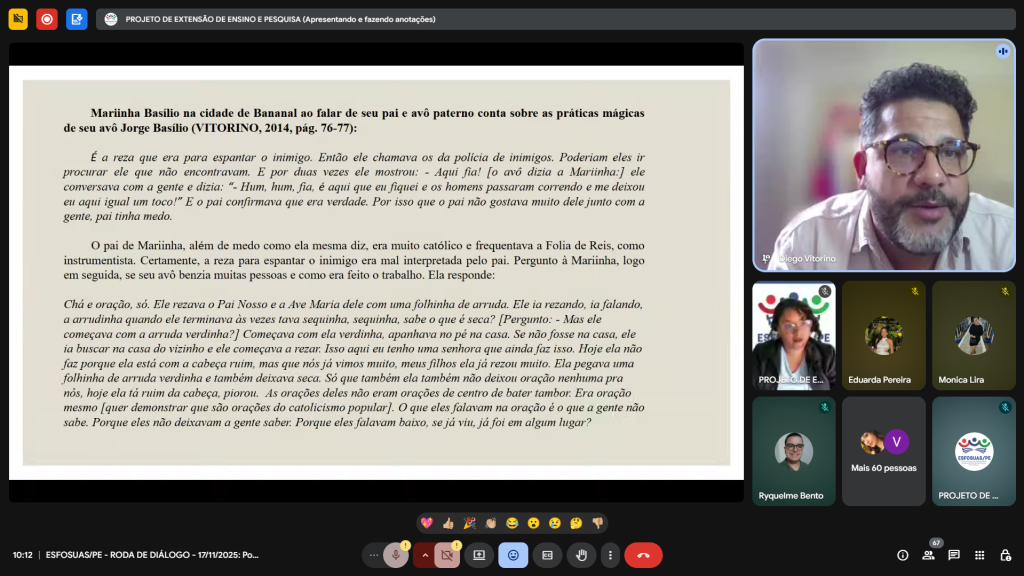Open the chat messages panel
The width and height of the screenshot is (1024, 576).
click(954, 555)
